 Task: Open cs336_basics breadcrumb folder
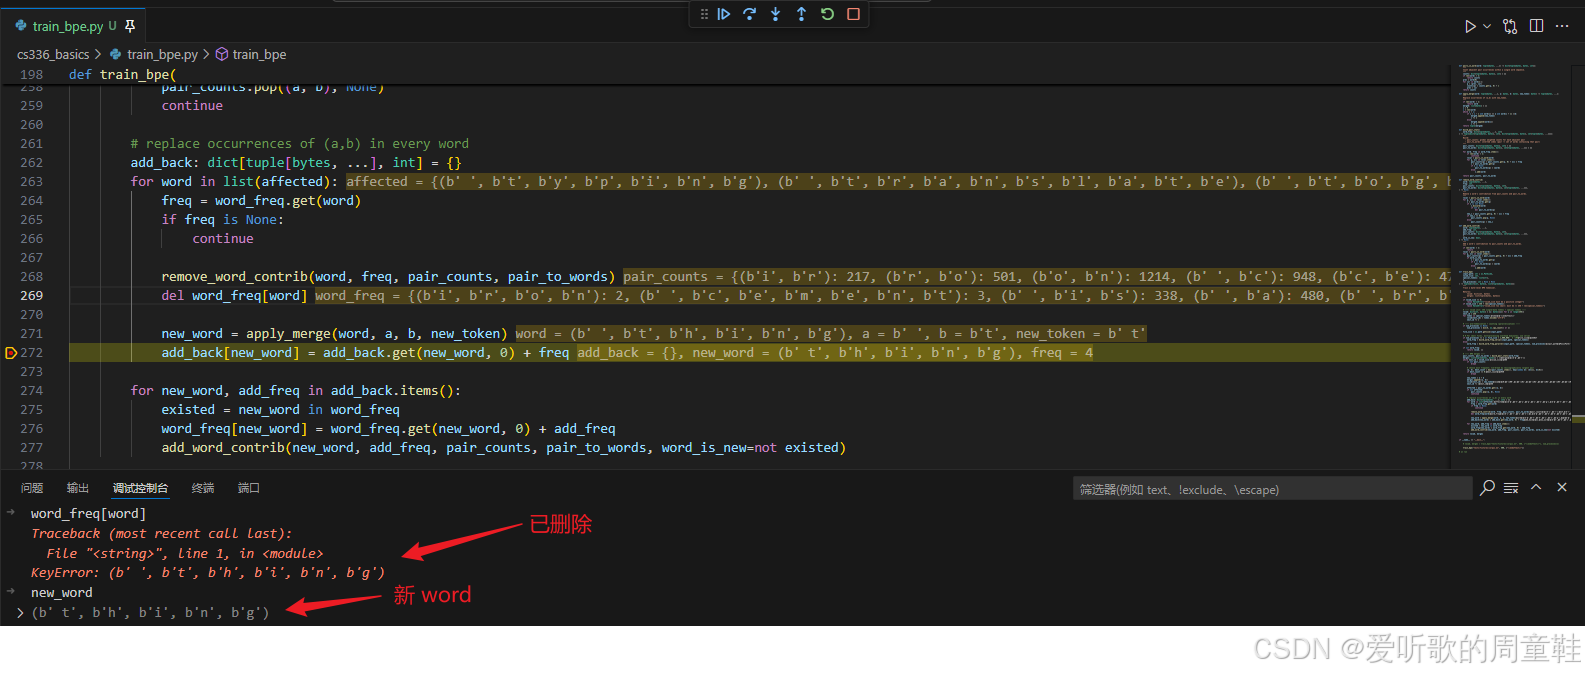tap(53, 54)
